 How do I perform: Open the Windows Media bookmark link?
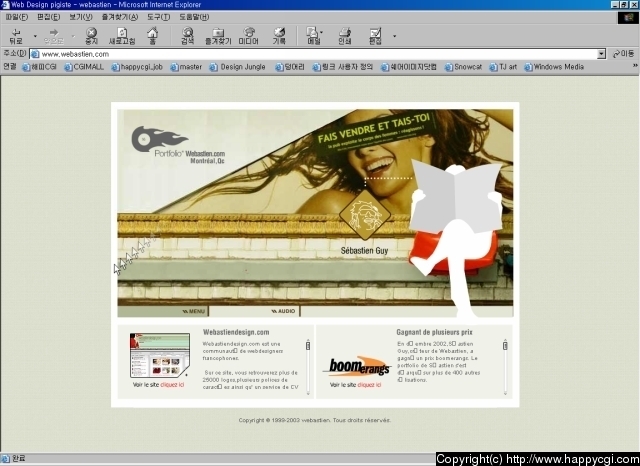click(x=554, y=67)
